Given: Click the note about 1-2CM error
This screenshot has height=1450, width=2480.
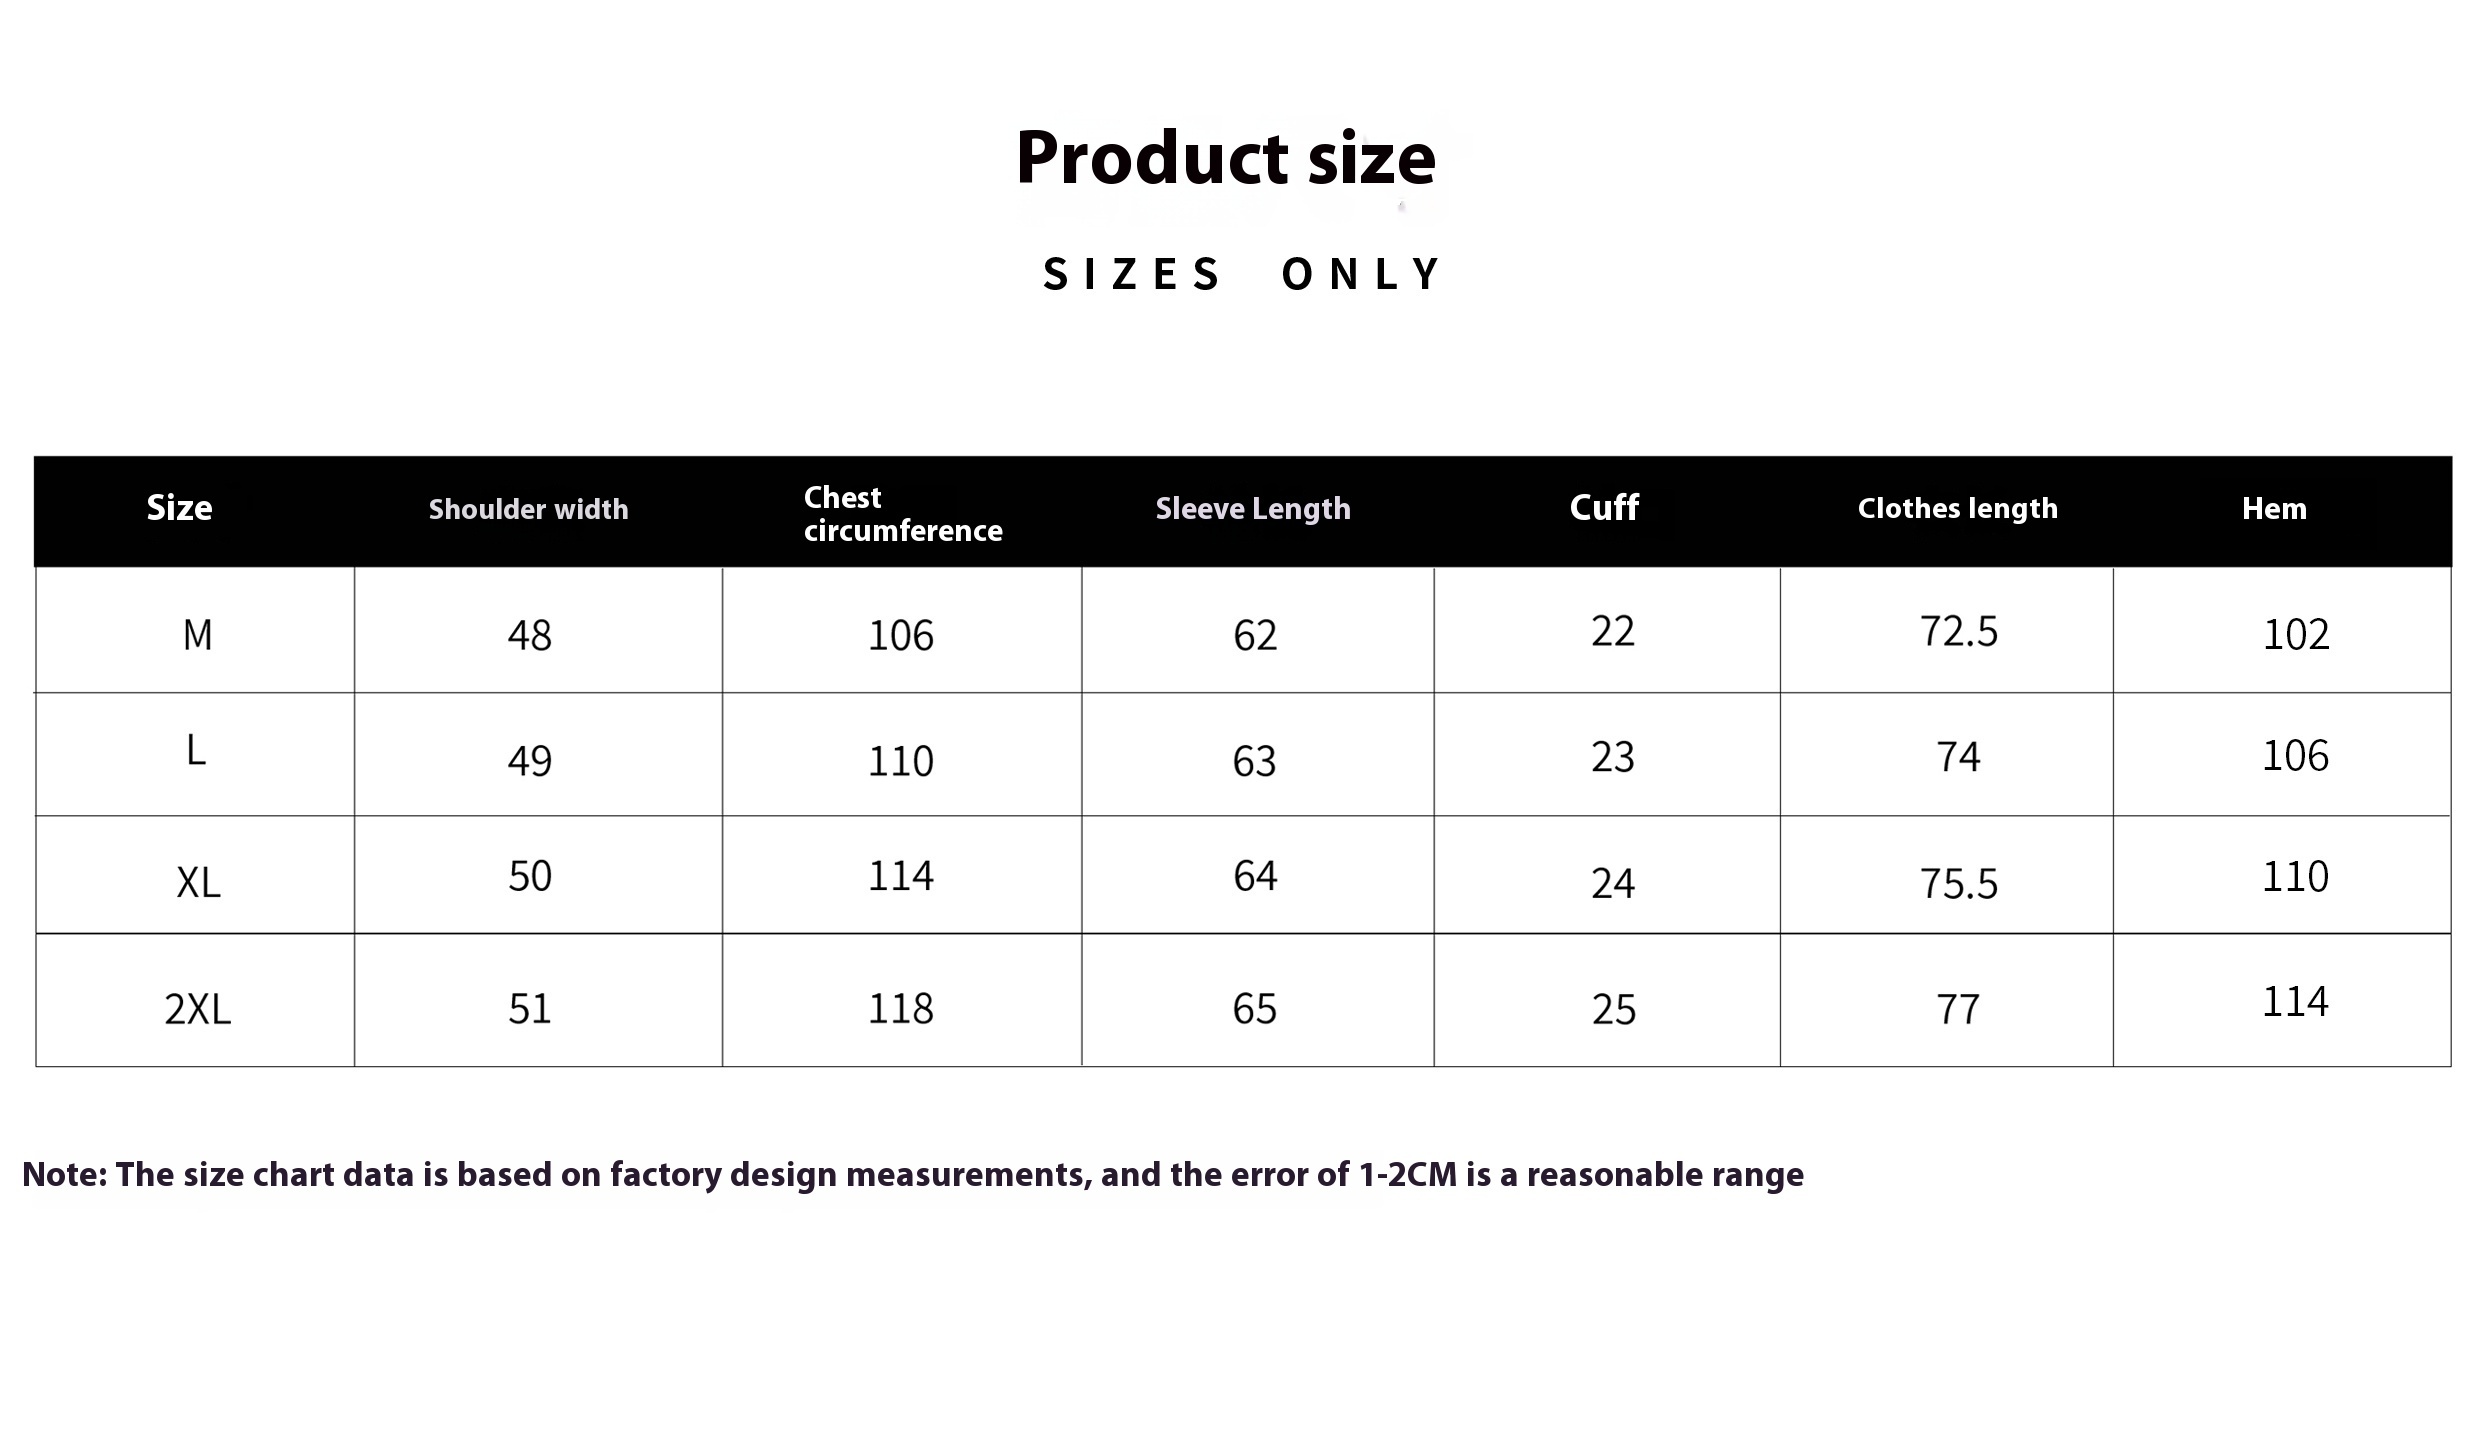Looking at the screenshot, I should [x=913, y=1174].
